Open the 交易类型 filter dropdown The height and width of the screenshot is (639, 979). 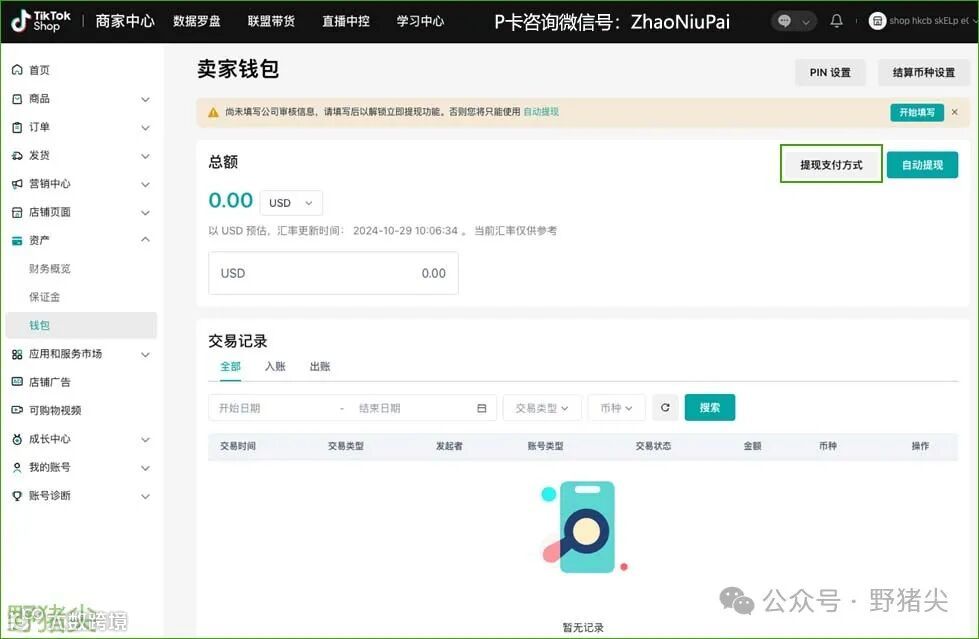point(542,408)
